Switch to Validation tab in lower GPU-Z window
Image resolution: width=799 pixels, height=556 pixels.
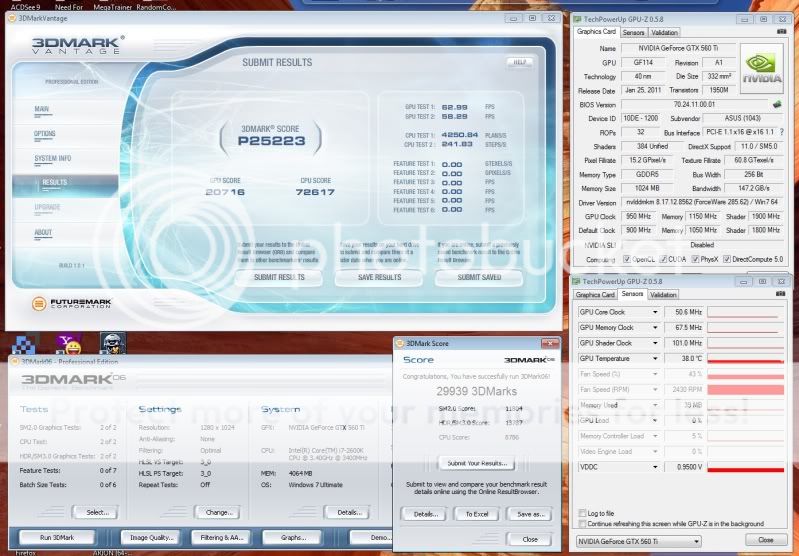663,295
